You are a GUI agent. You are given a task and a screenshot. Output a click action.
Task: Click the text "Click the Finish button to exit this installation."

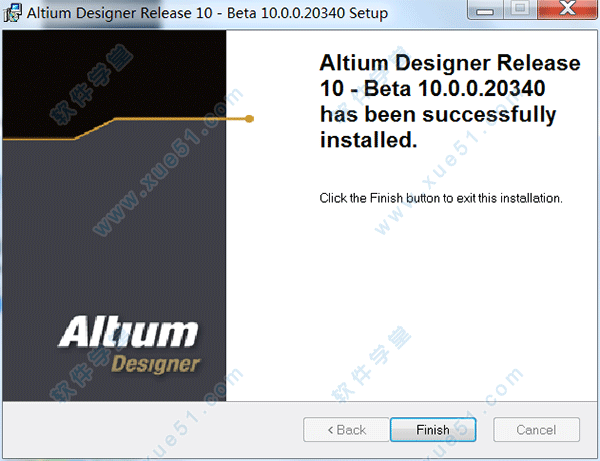[441, 198]
